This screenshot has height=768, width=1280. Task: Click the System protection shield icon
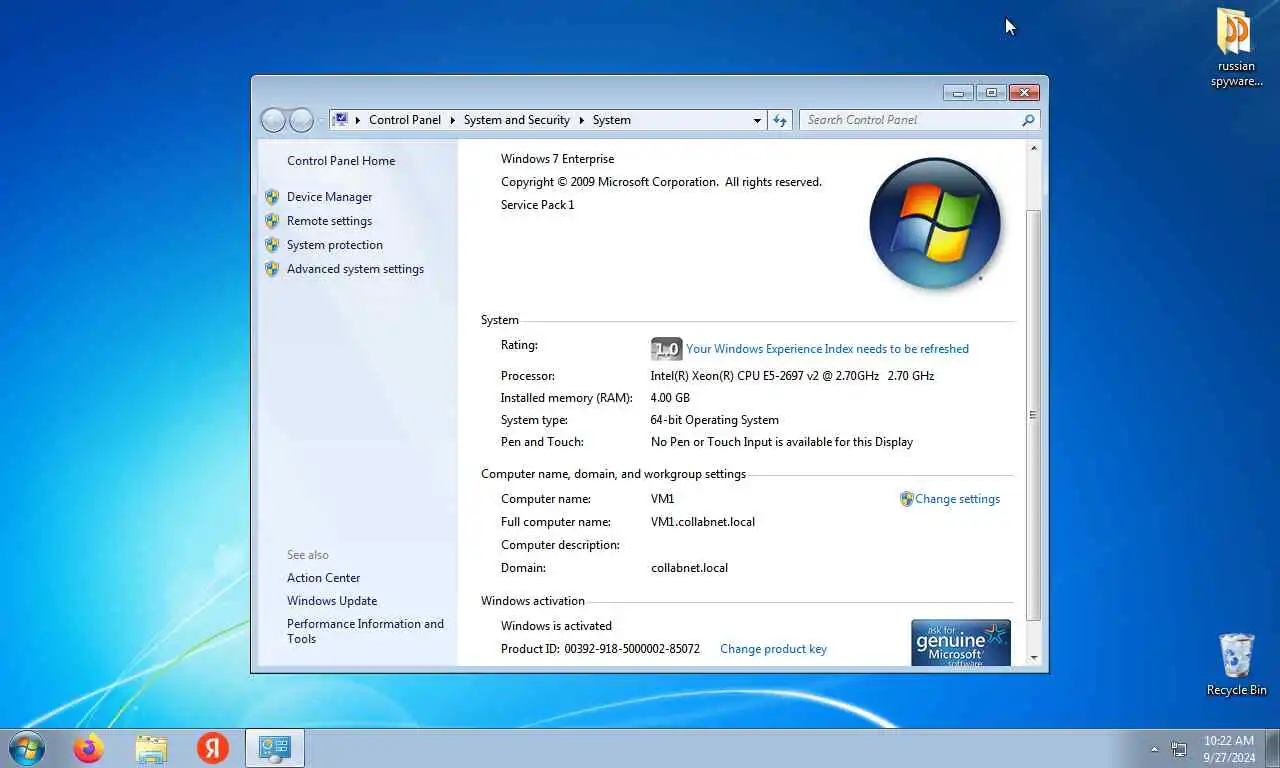tap(272, 245)
